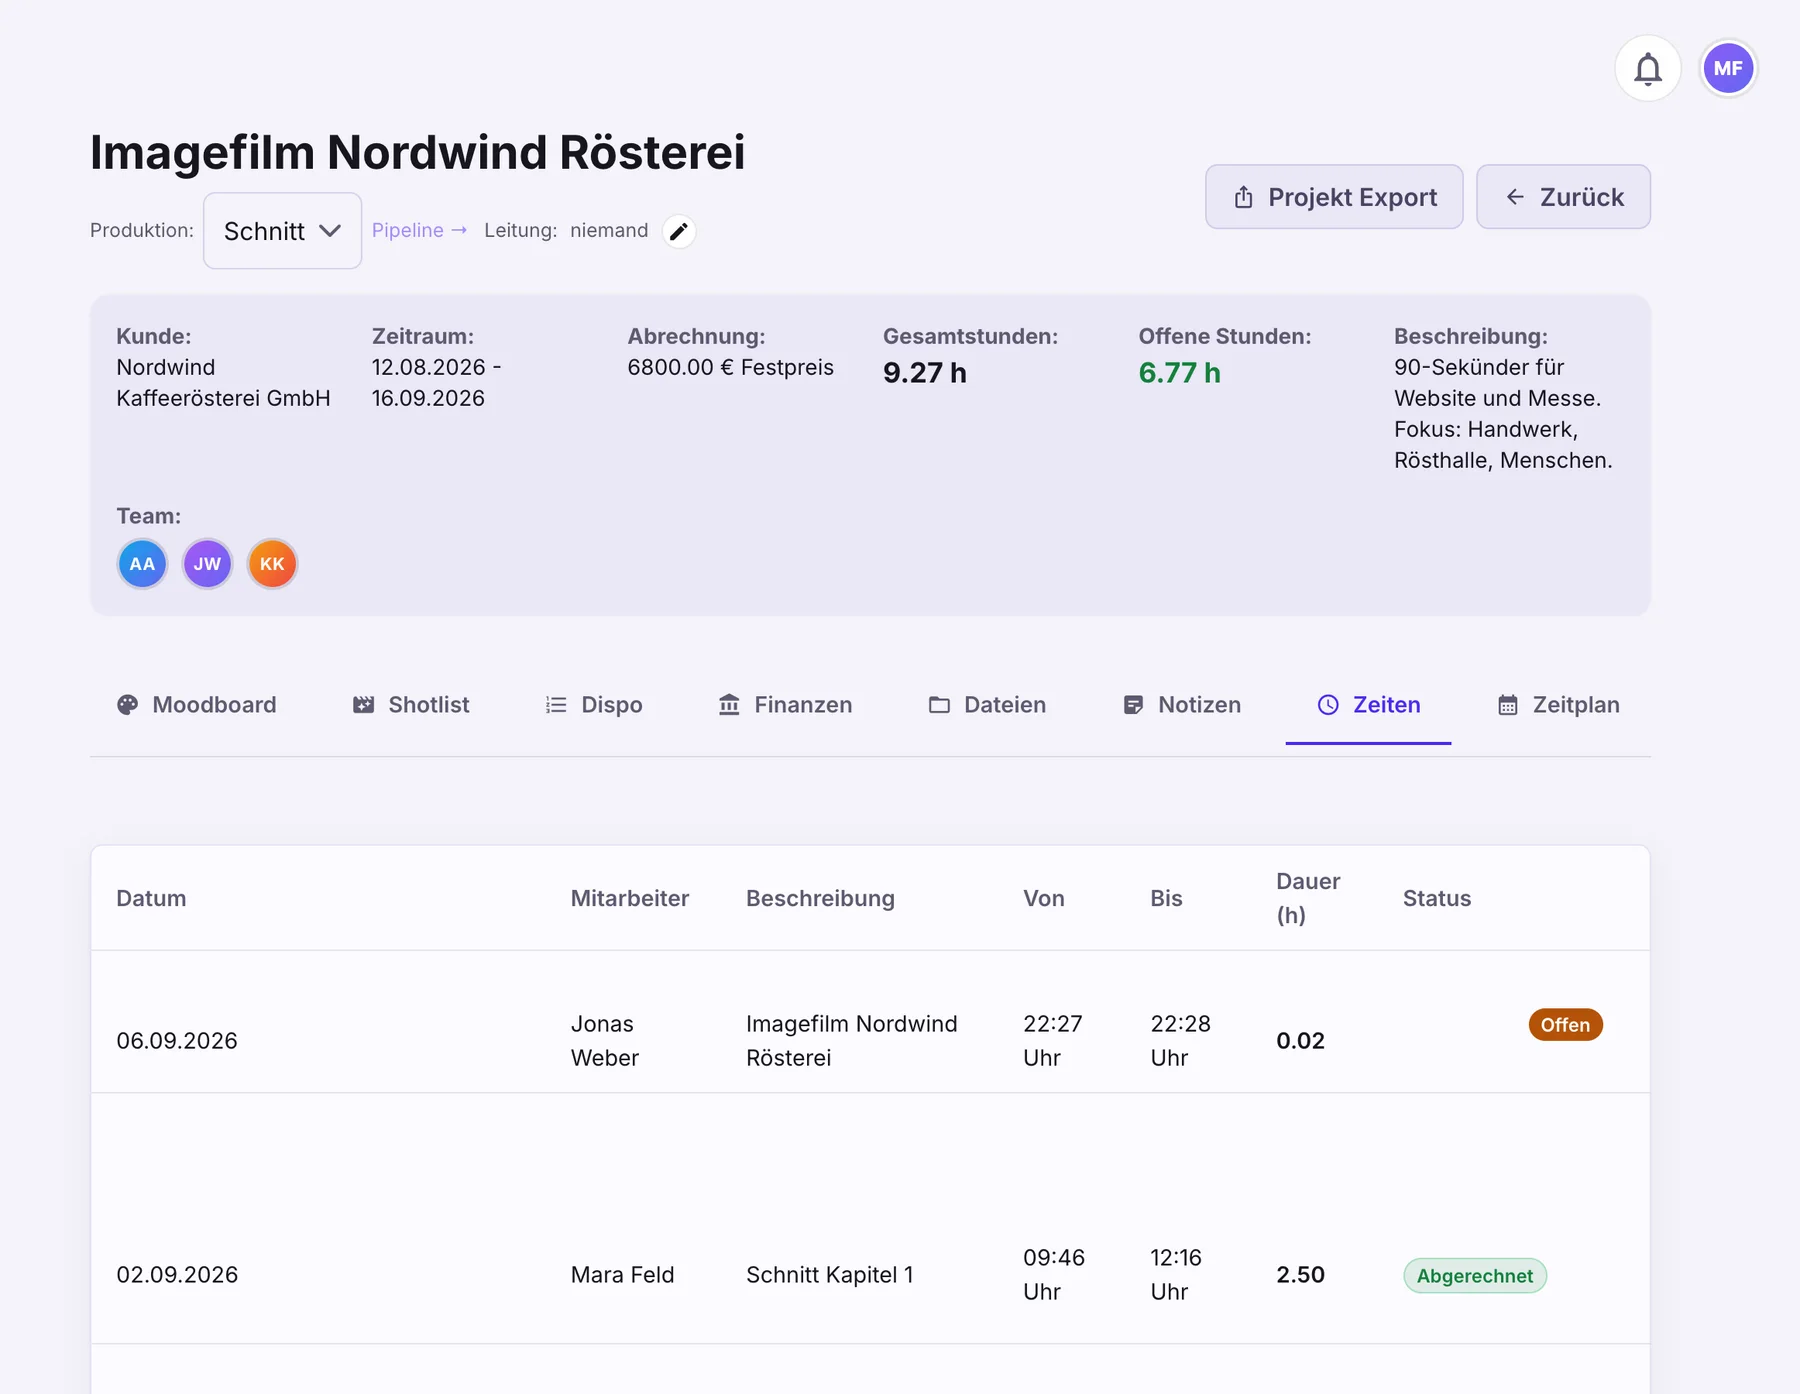The image size is (1800, 1394).
Task: Click the Datum column header
Action: point(151,898)
